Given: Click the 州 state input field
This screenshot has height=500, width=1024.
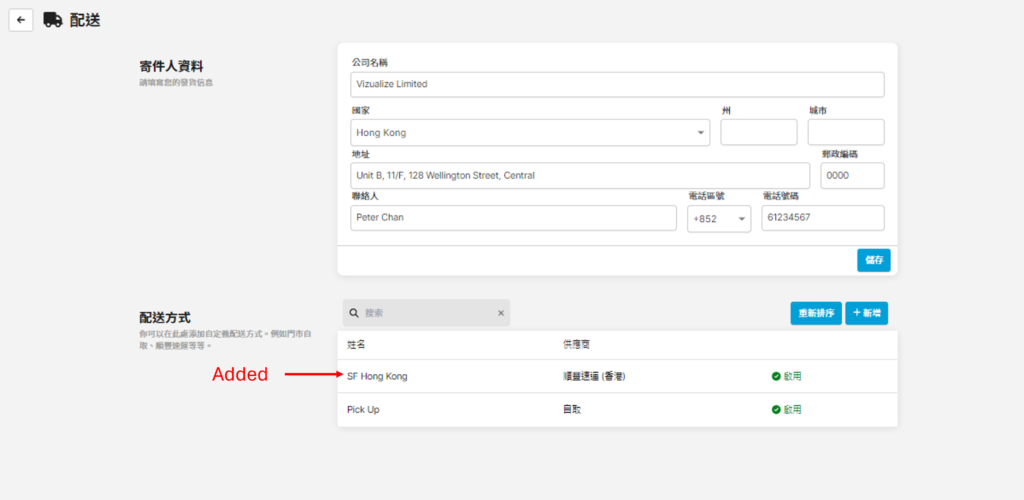Looking at the screenshot, I should click(x=758, y=132).
